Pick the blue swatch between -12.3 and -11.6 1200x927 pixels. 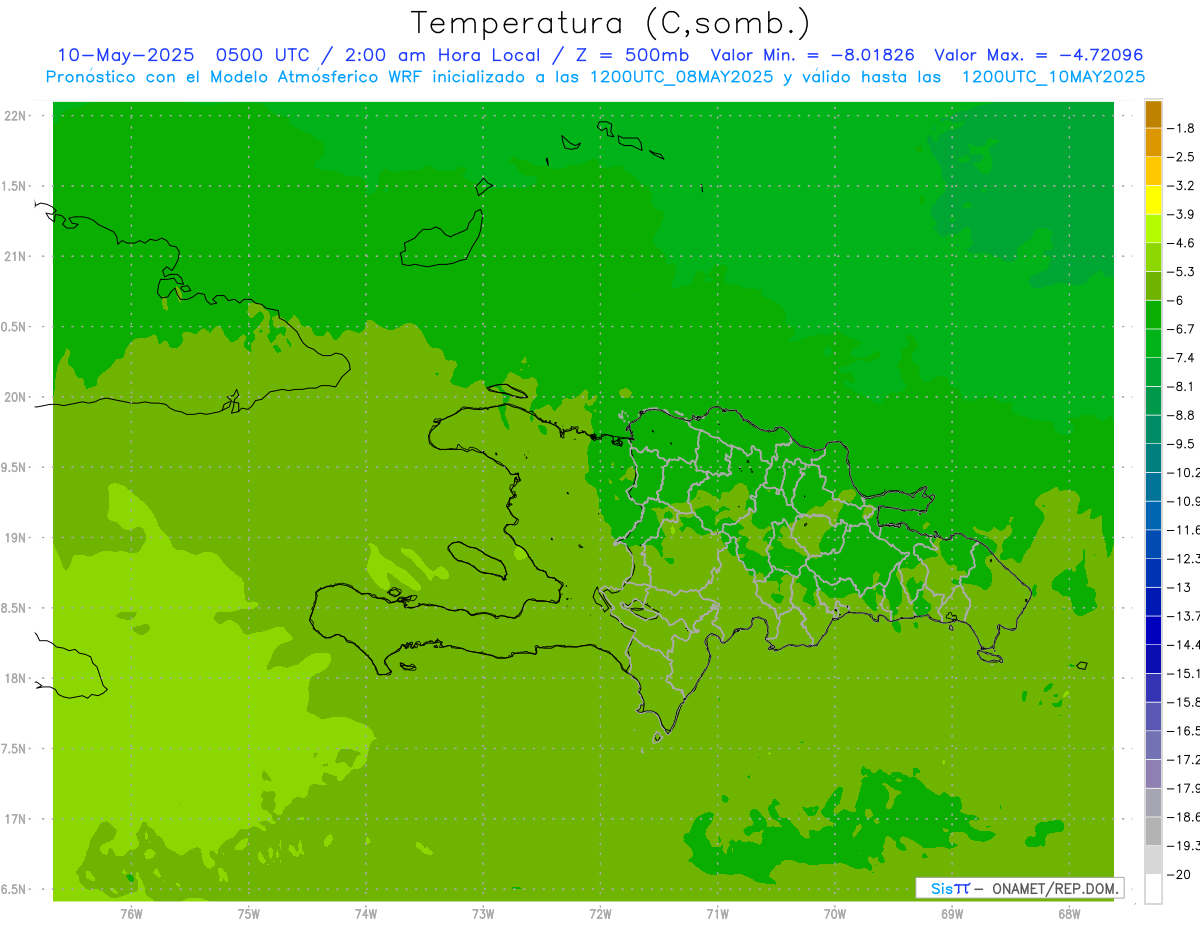pyautogui.click(x=1153, y=544)
